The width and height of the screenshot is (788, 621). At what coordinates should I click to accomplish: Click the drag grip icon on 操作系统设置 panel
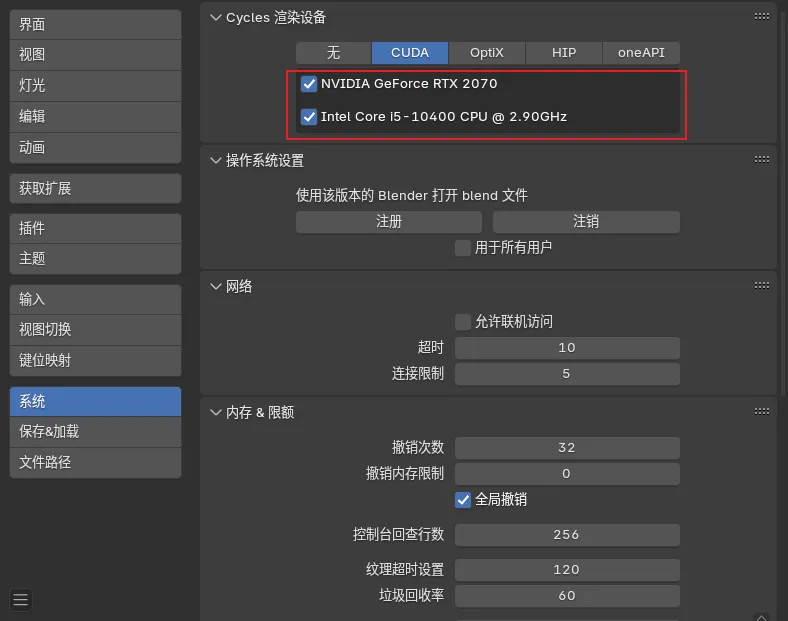point(762,160)
